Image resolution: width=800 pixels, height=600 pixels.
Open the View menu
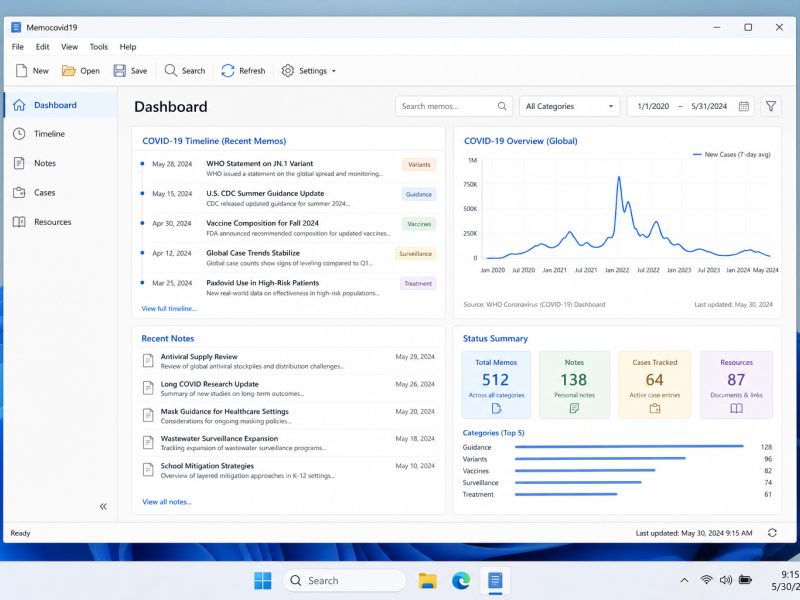click(x=69, y=46)
